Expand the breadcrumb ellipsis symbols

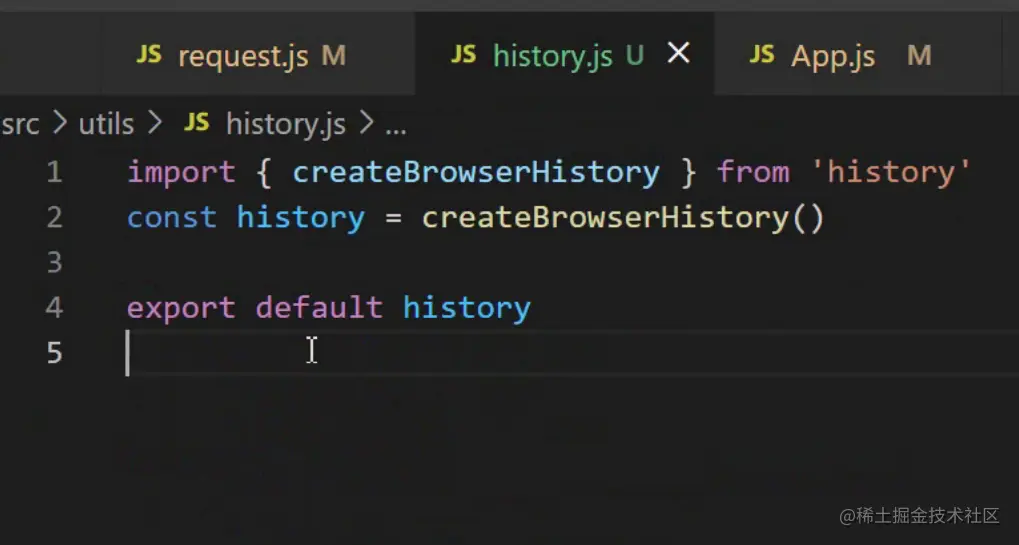pos(396,129)
